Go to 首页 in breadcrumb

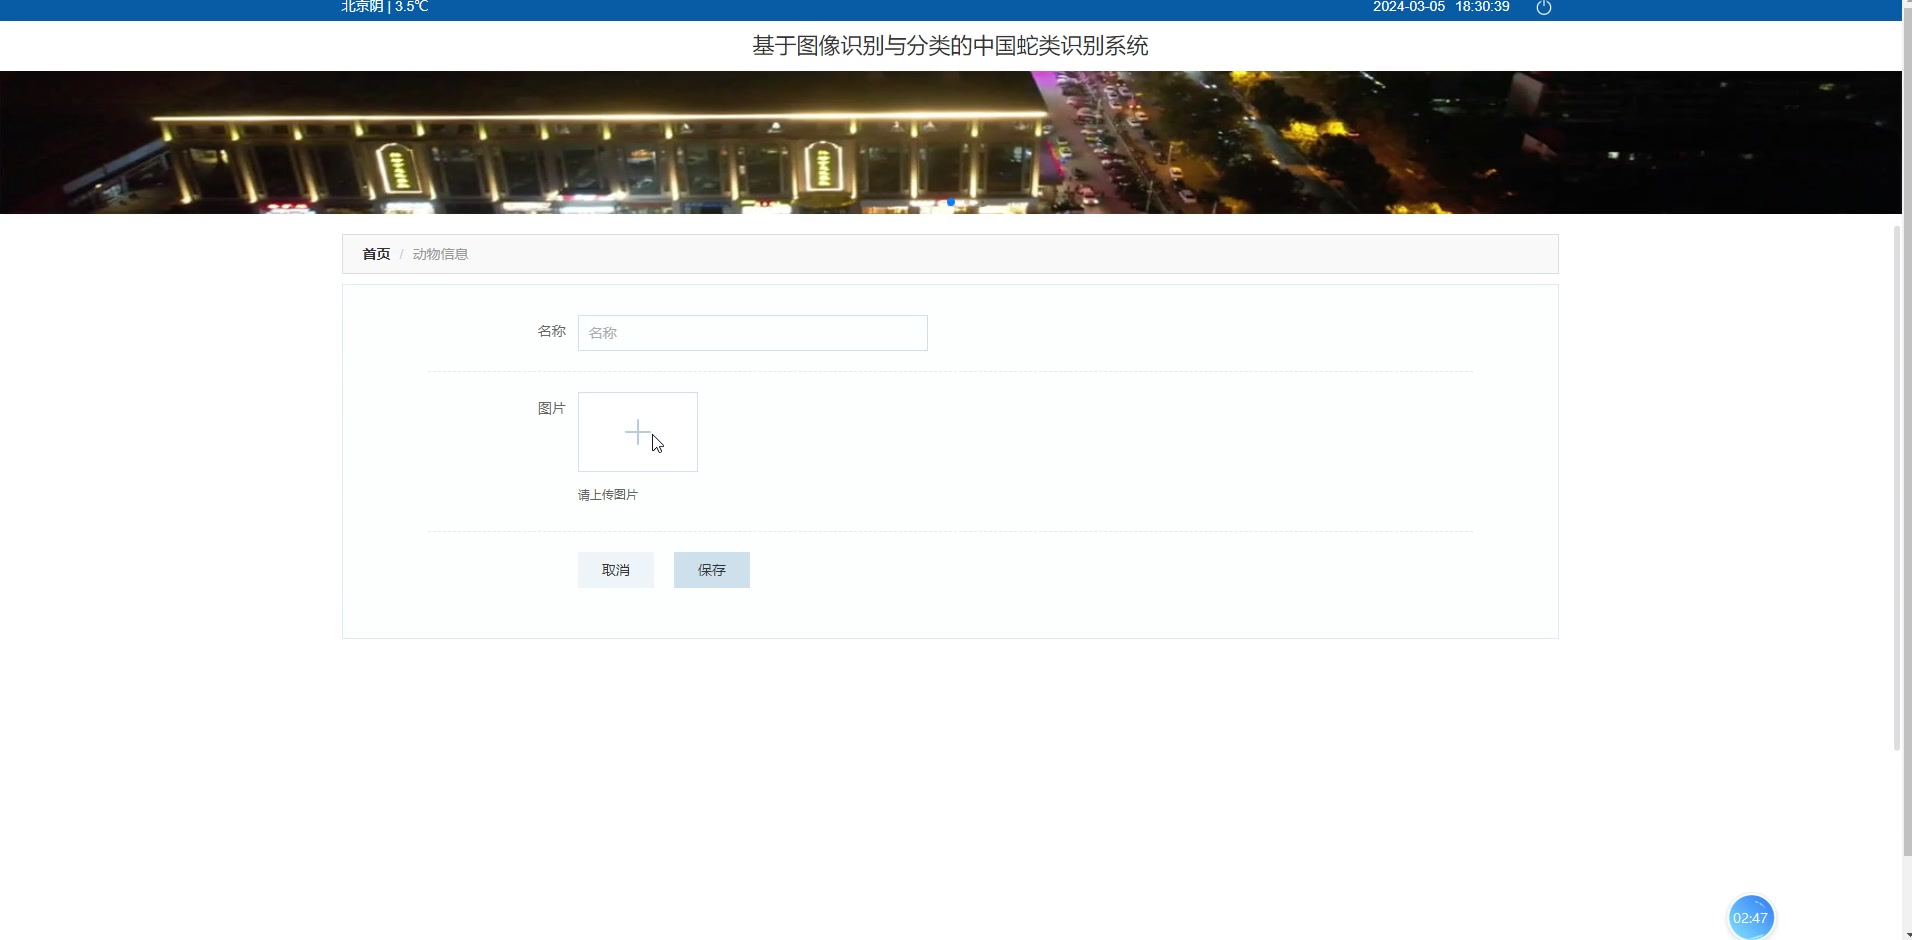coord(376,254)
